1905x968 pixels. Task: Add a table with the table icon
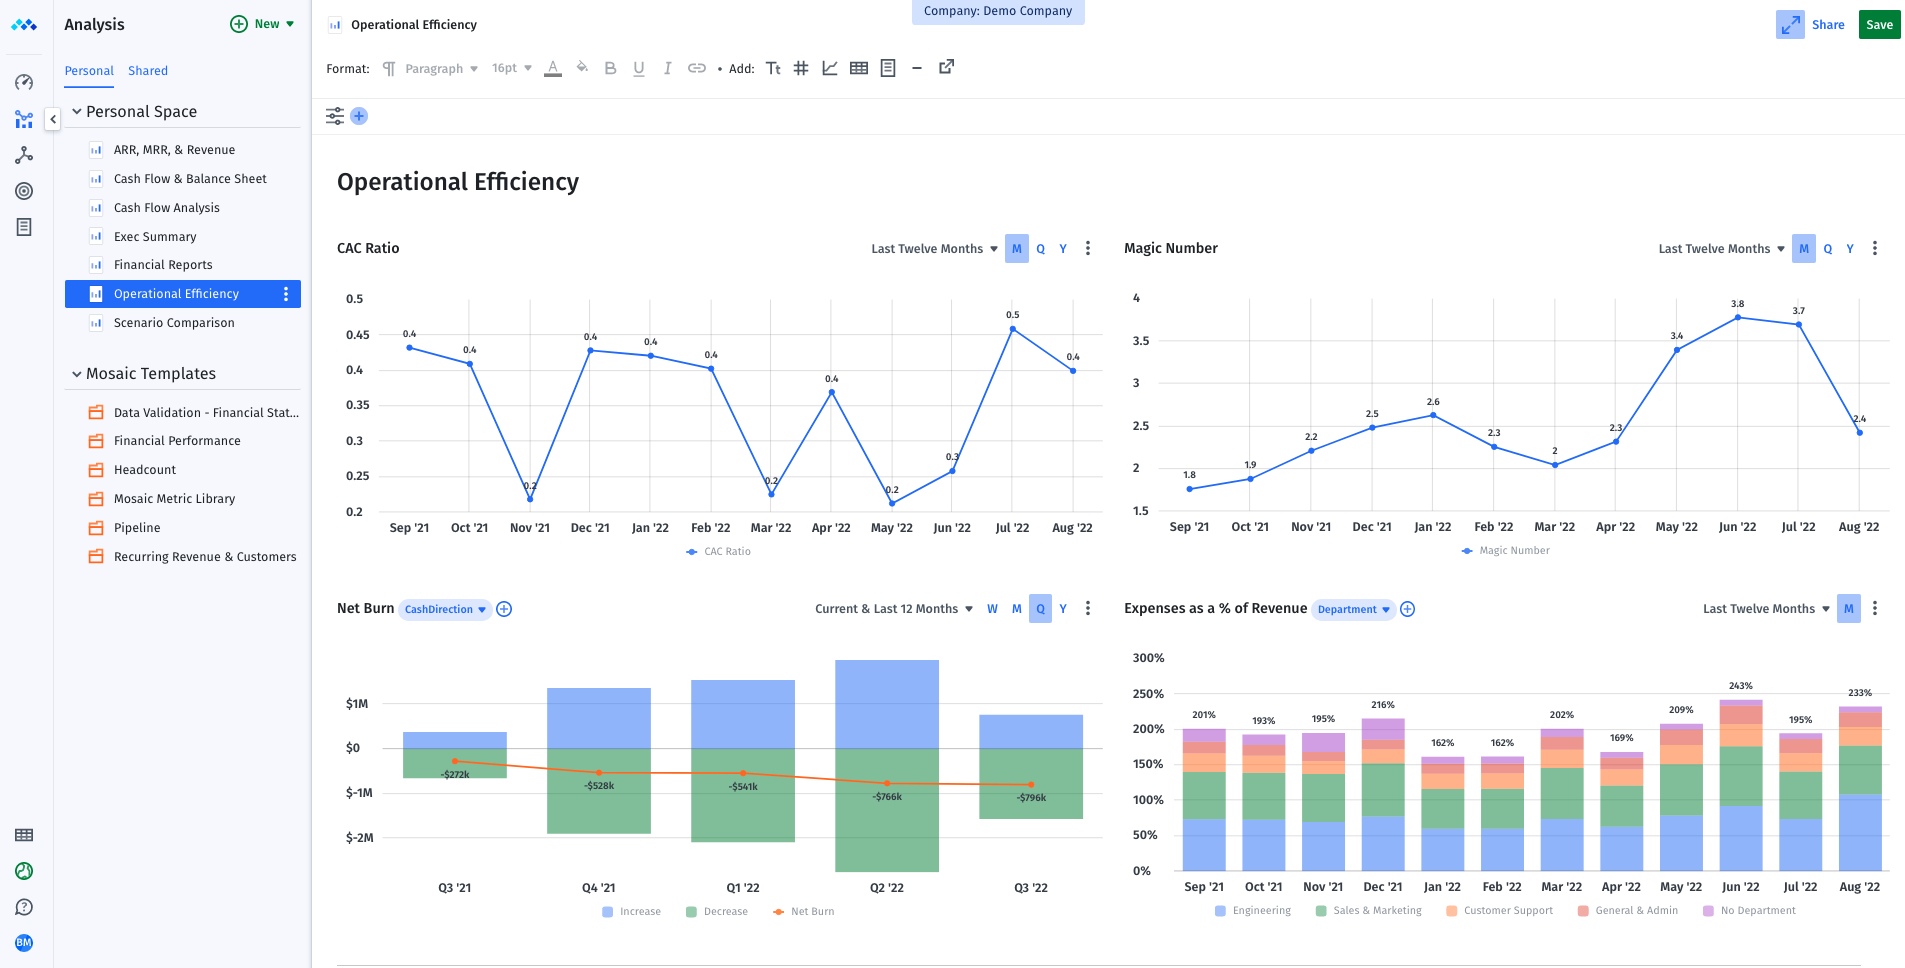859,68
